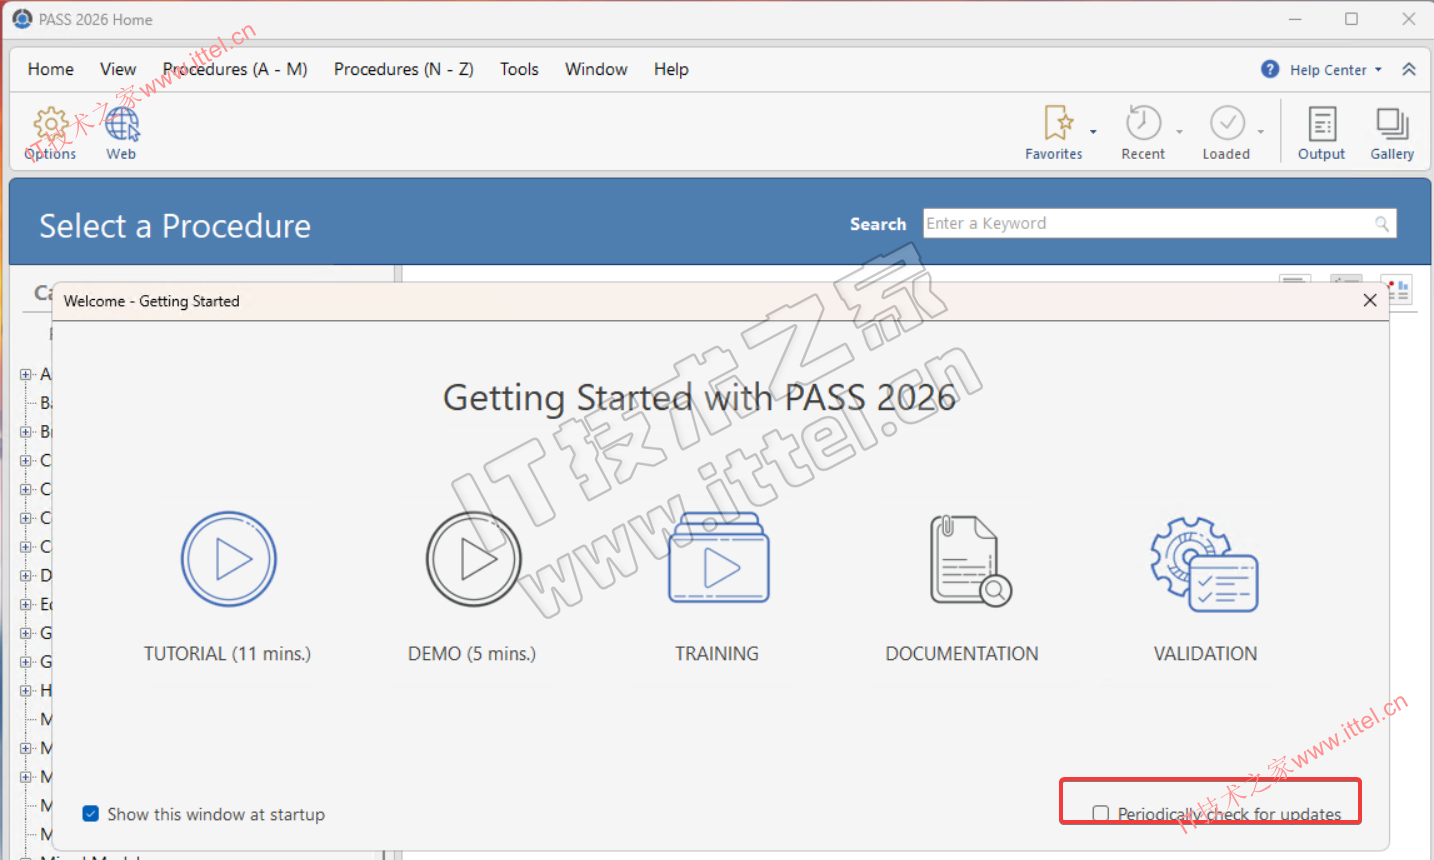Open the Favorites star icon
The width and height of the screenshot is (1434, 860).
[x=1058, y=123]
